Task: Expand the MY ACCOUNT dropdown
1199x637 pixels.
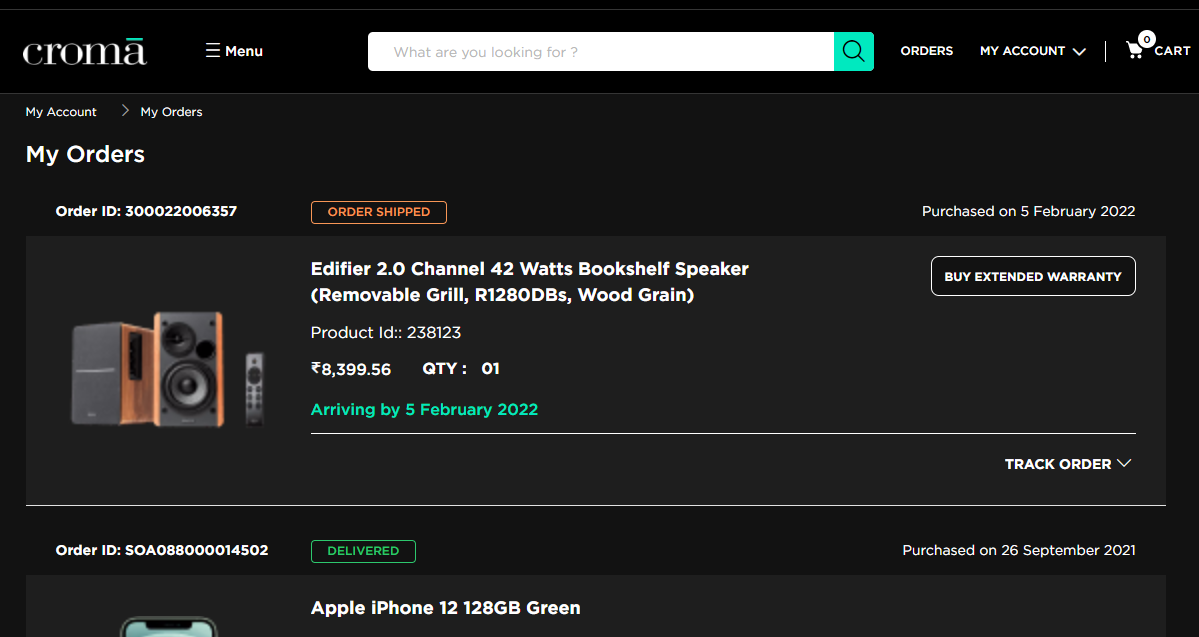Action: (1032, 51)
